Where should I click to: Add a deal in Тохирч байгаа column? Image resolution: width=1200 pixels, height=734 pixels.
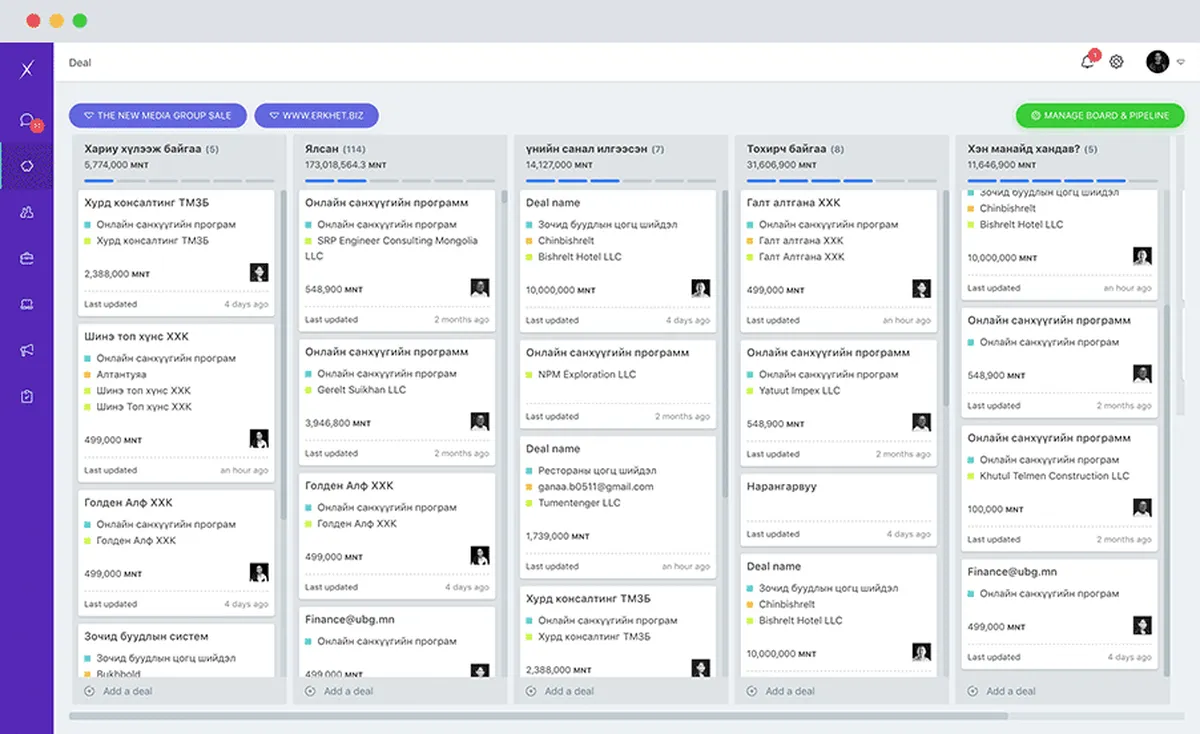pyautogui.click(x=781, y=691)
